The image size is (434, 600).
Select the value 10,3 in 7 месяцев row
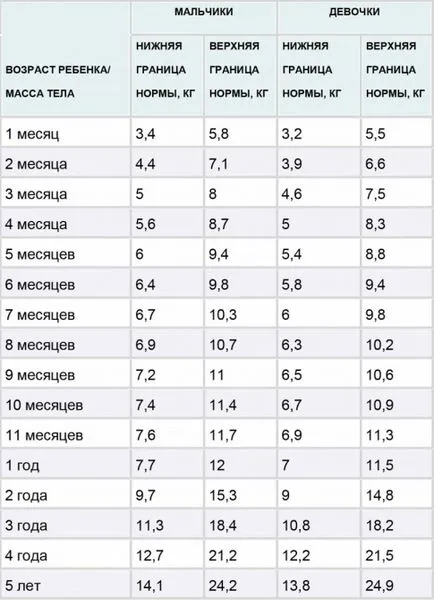pos(223,315)
